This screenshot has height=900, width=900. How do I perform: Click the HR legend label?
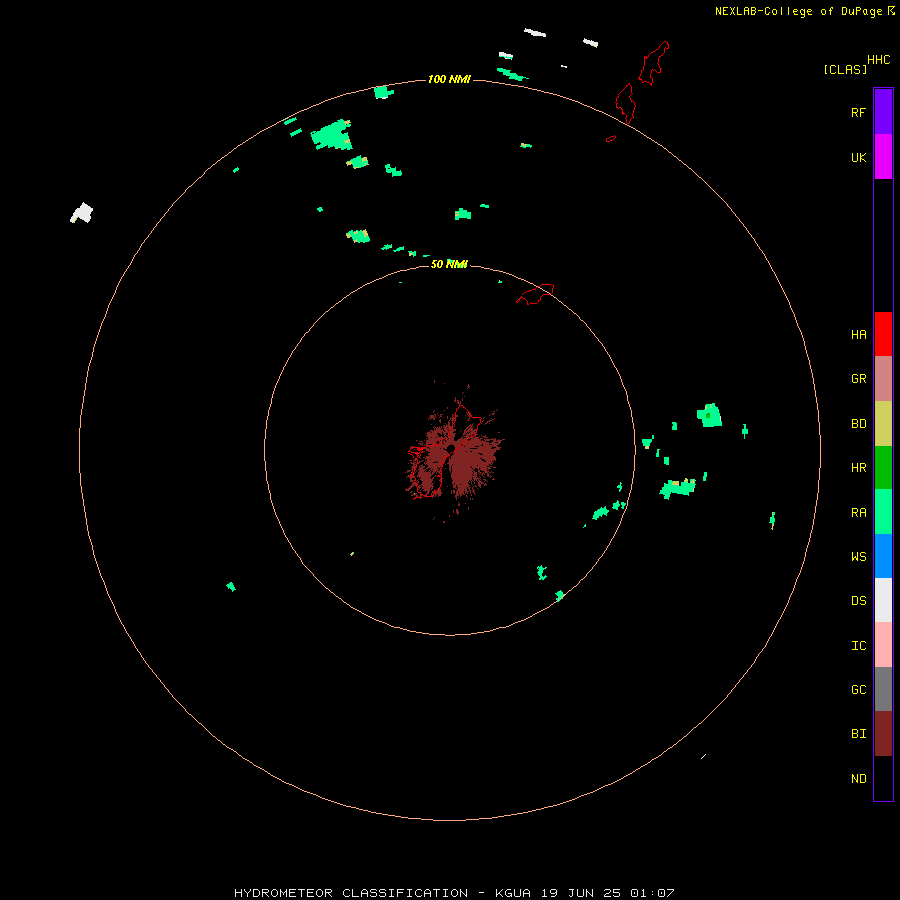click(x=858, y=468)
